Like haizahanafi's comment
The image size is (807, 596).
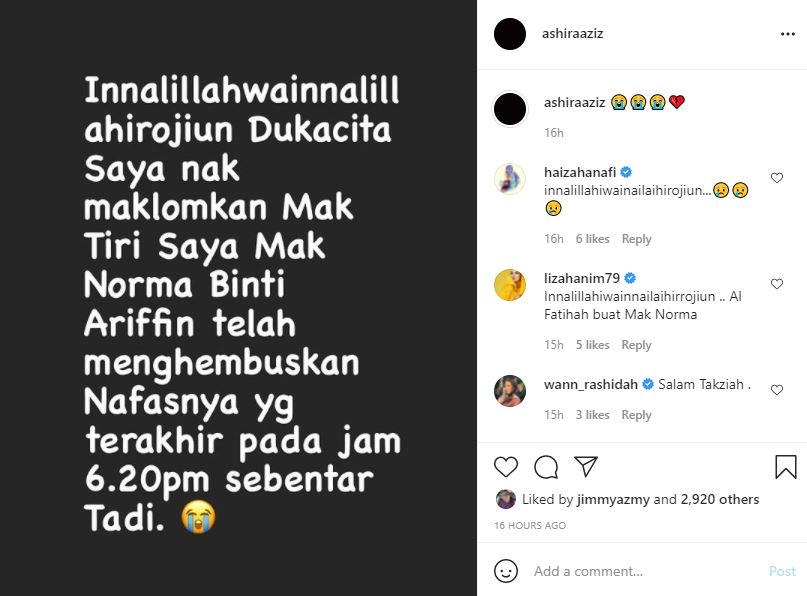777,178
